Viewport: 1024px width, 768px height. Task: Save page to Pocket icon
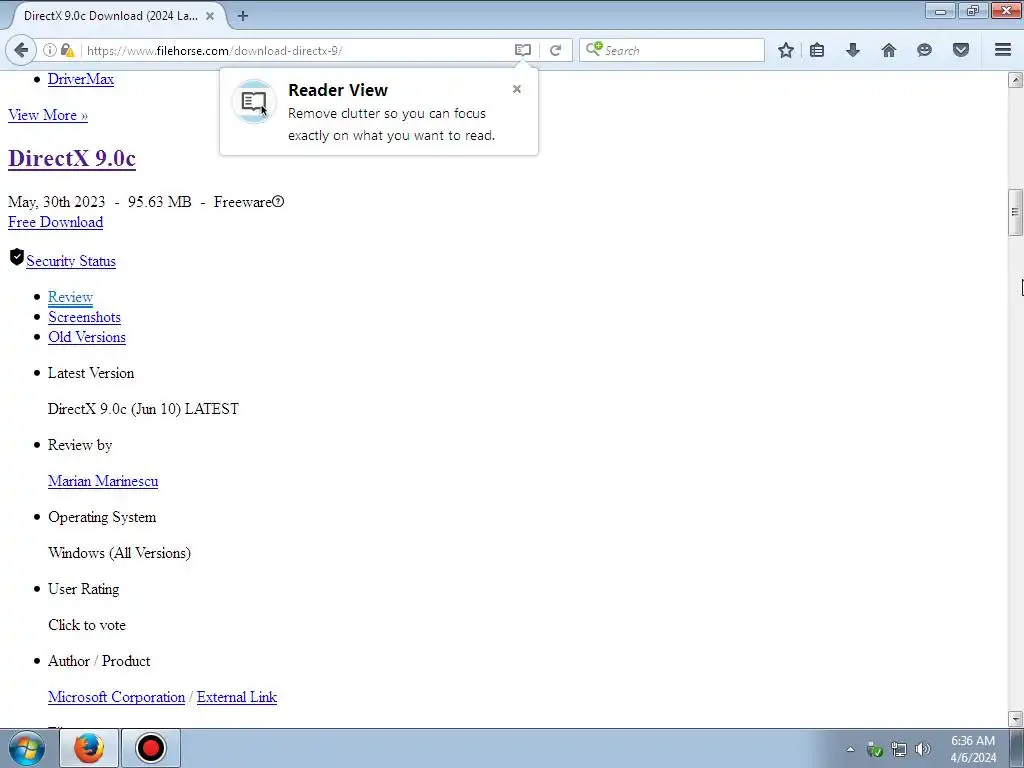(961, 50)
